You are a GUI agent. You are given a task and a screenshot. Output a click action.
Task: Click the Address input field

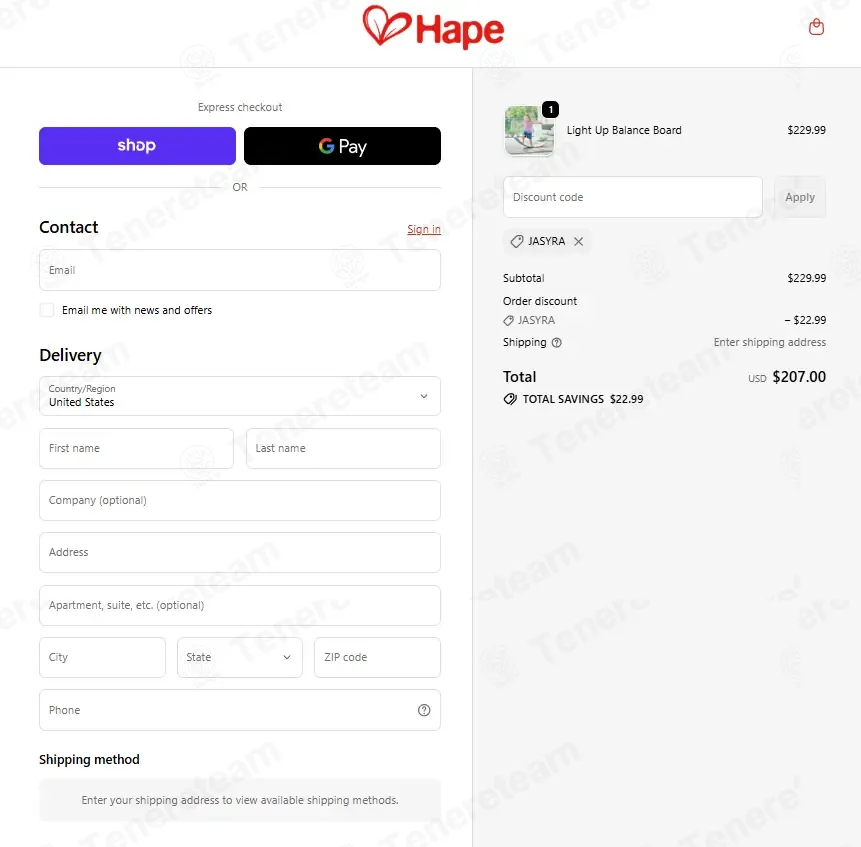click(x=240, y=552)
